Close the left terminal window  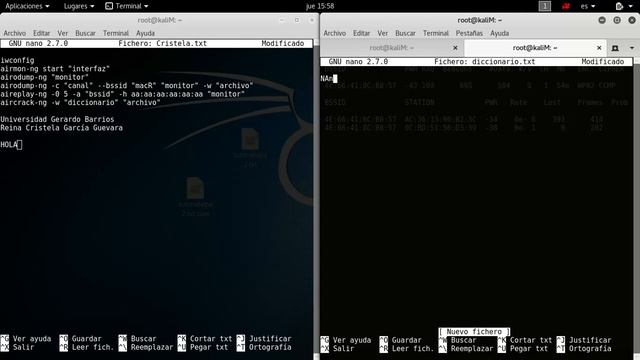[312, 20]
